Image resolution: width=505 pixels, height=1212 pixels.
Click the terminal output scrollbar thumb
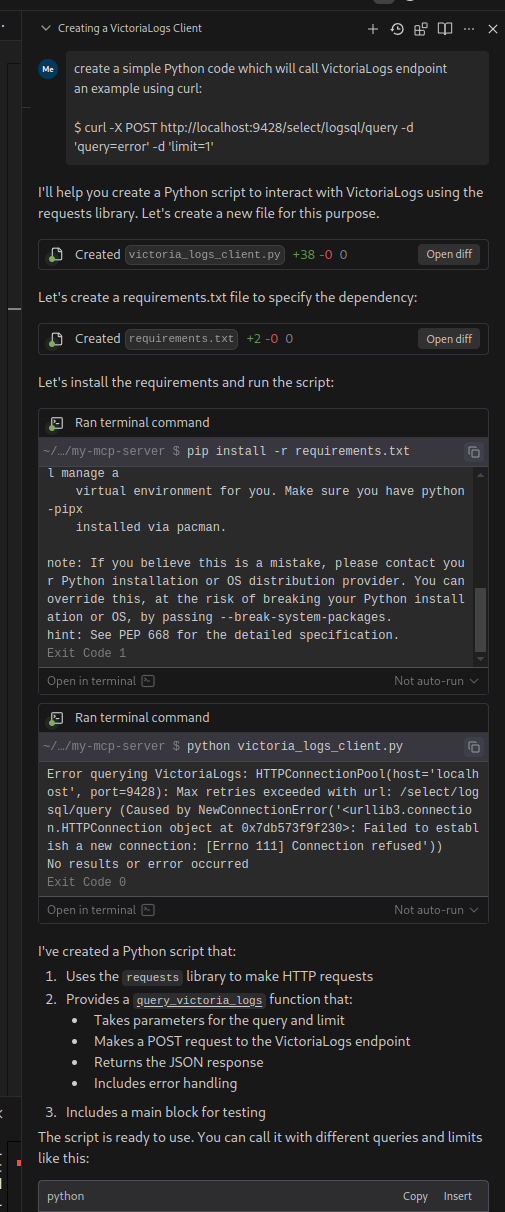click(x=480, y=620)
